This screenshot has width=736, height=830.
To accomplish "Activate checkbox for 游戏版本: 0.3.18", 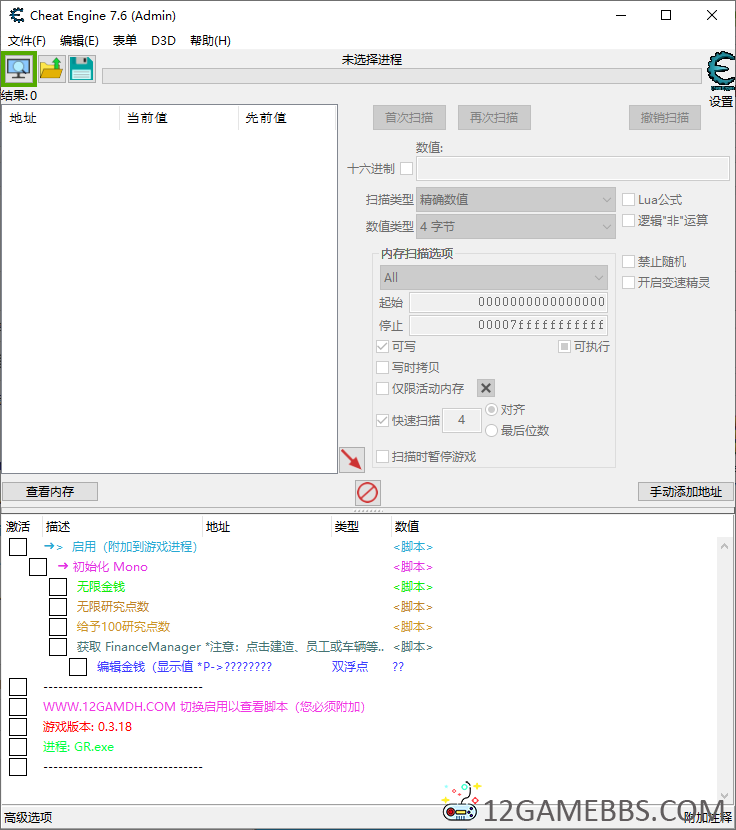I will (x=18, y=727).
